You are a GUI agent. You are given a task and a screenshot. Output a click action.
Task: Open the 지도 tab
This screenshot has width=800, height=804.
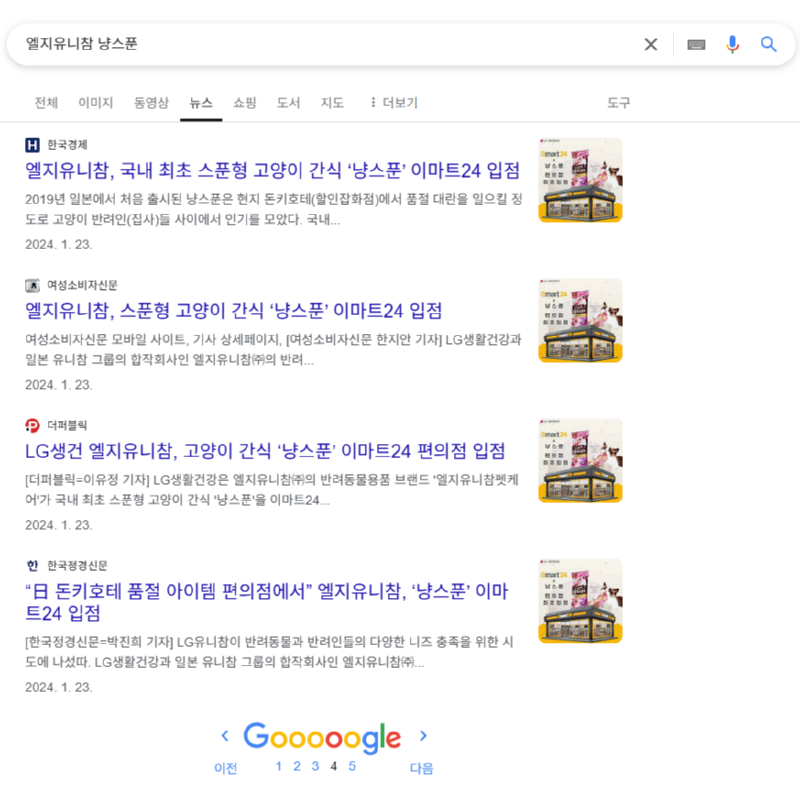click(332, 103)
